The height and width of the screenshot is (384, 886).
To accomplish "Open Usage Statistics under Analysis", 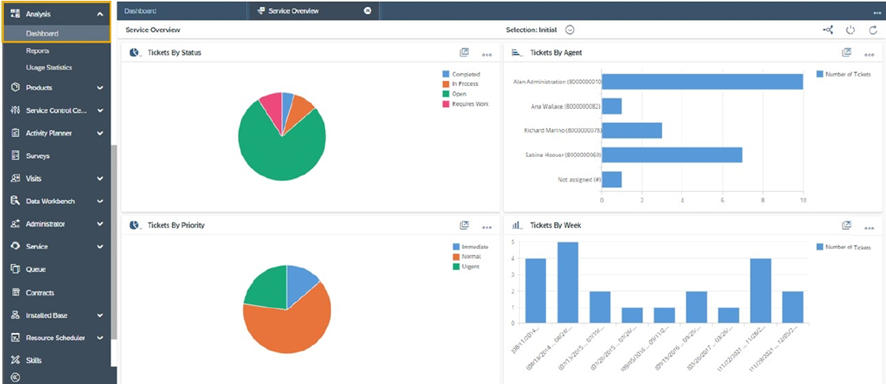I will click(x=49, y=67).
